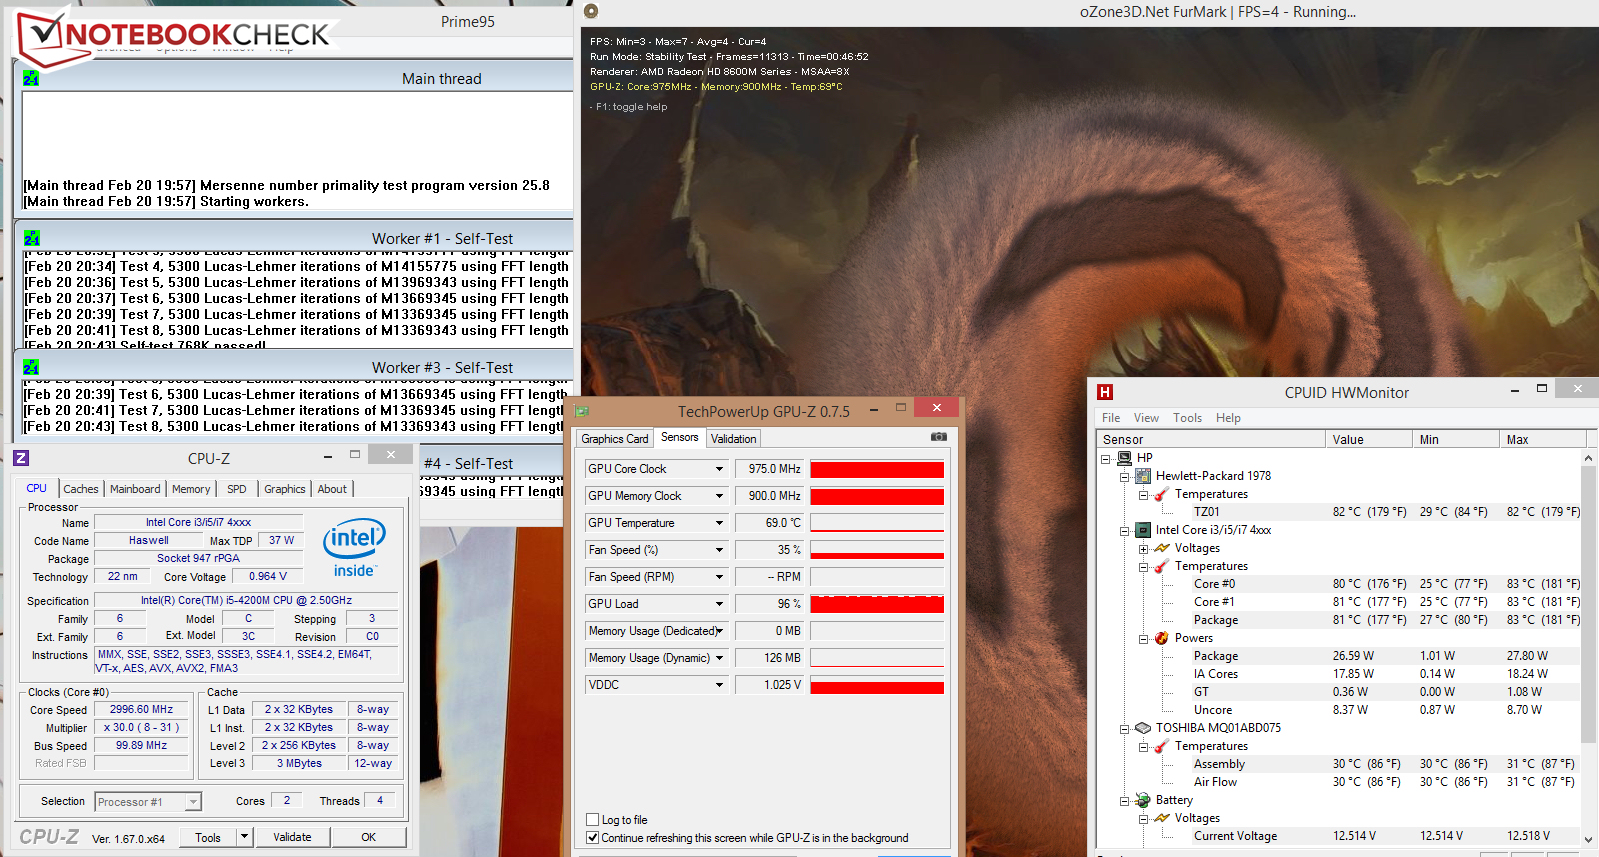Open the GPU Temperature sensor dropdown
This screenshot has width=1599, height=857.
tap(719, 523)
